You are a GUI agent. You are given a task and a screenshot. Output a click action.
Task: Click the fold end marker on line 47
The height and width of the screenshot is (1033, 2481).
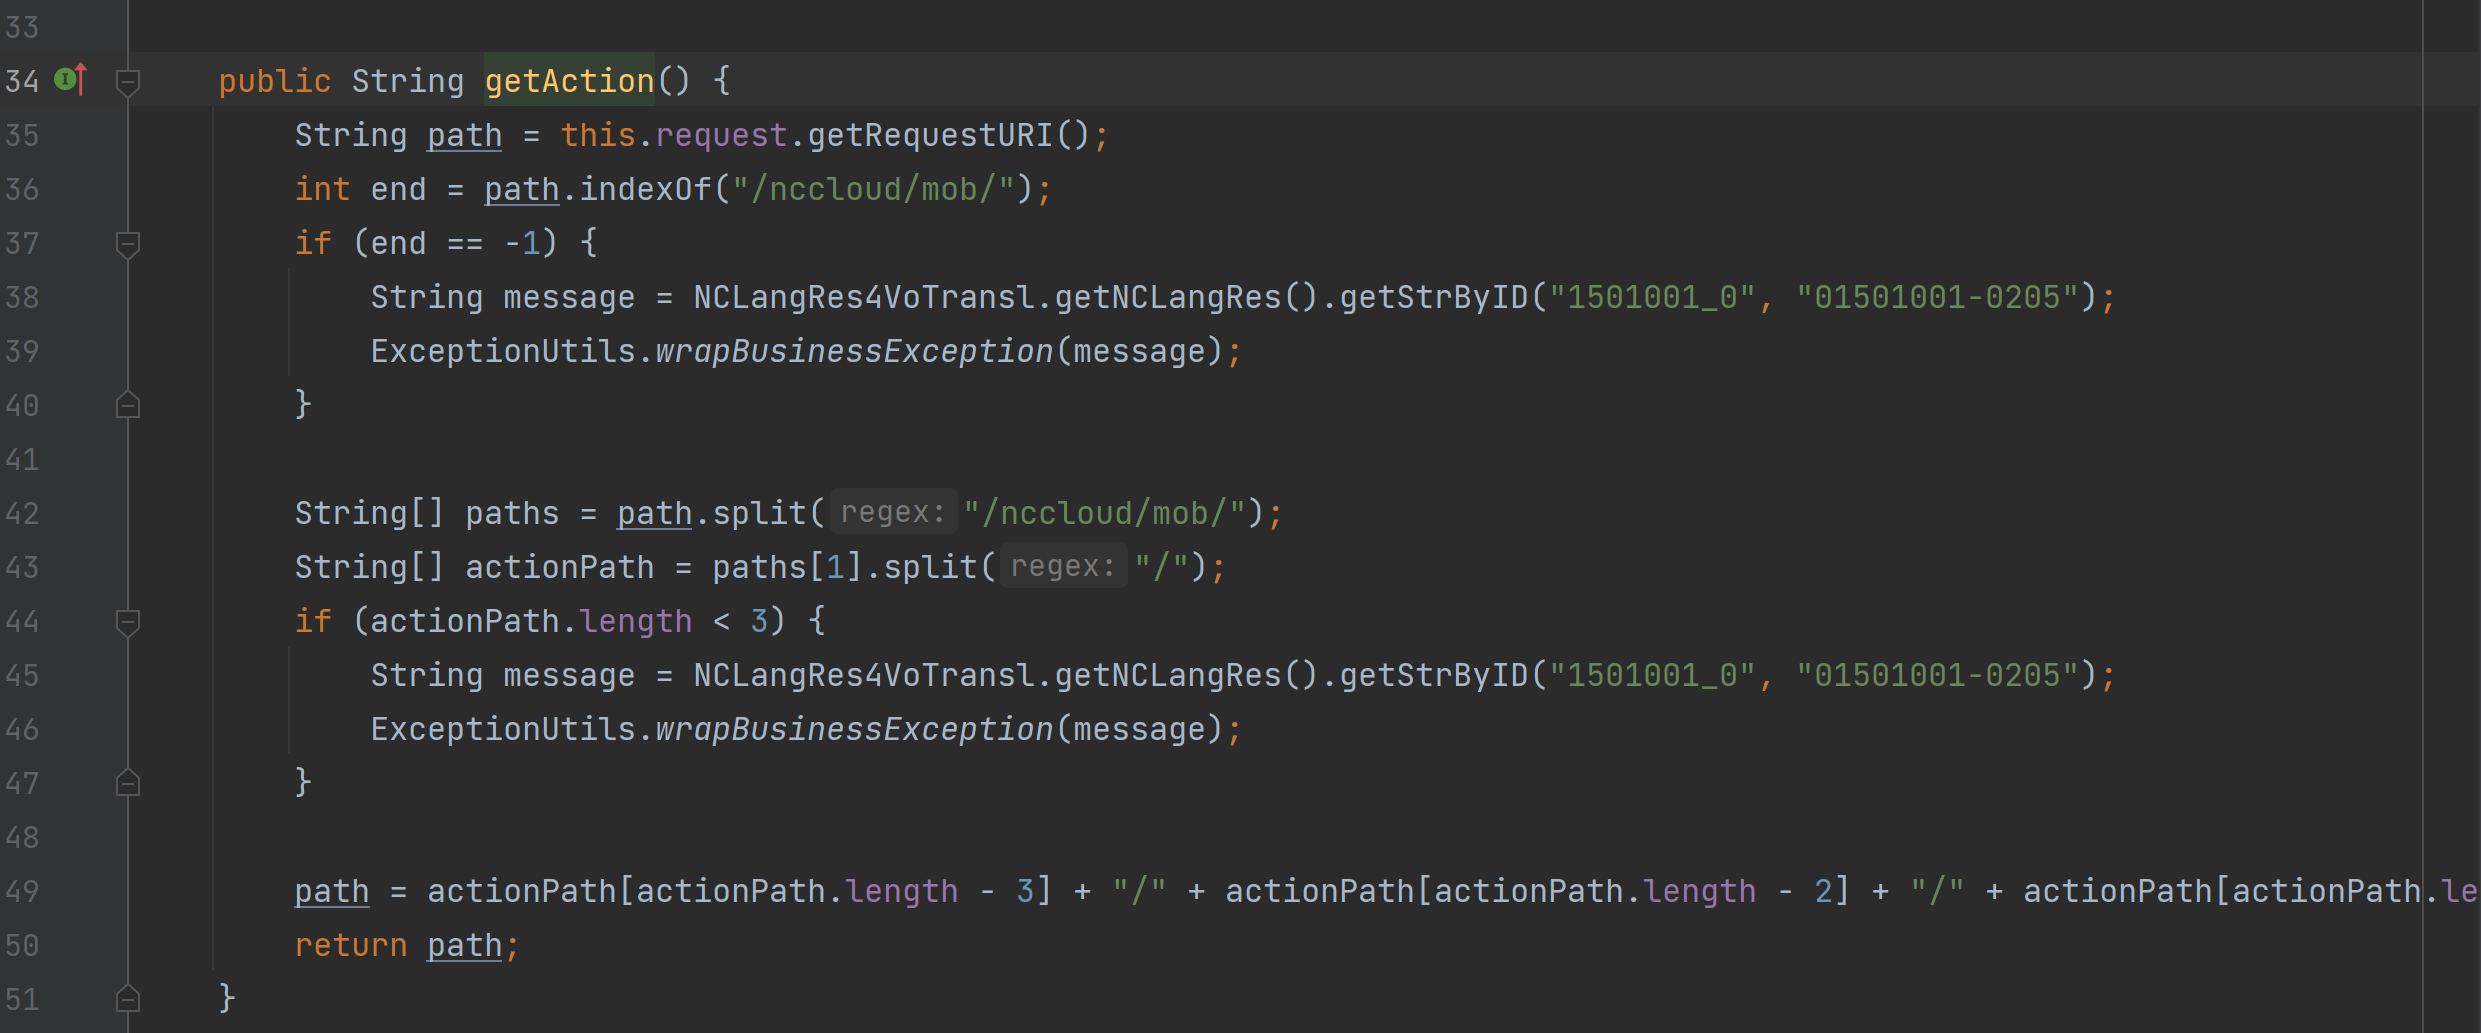coord(127,783)
